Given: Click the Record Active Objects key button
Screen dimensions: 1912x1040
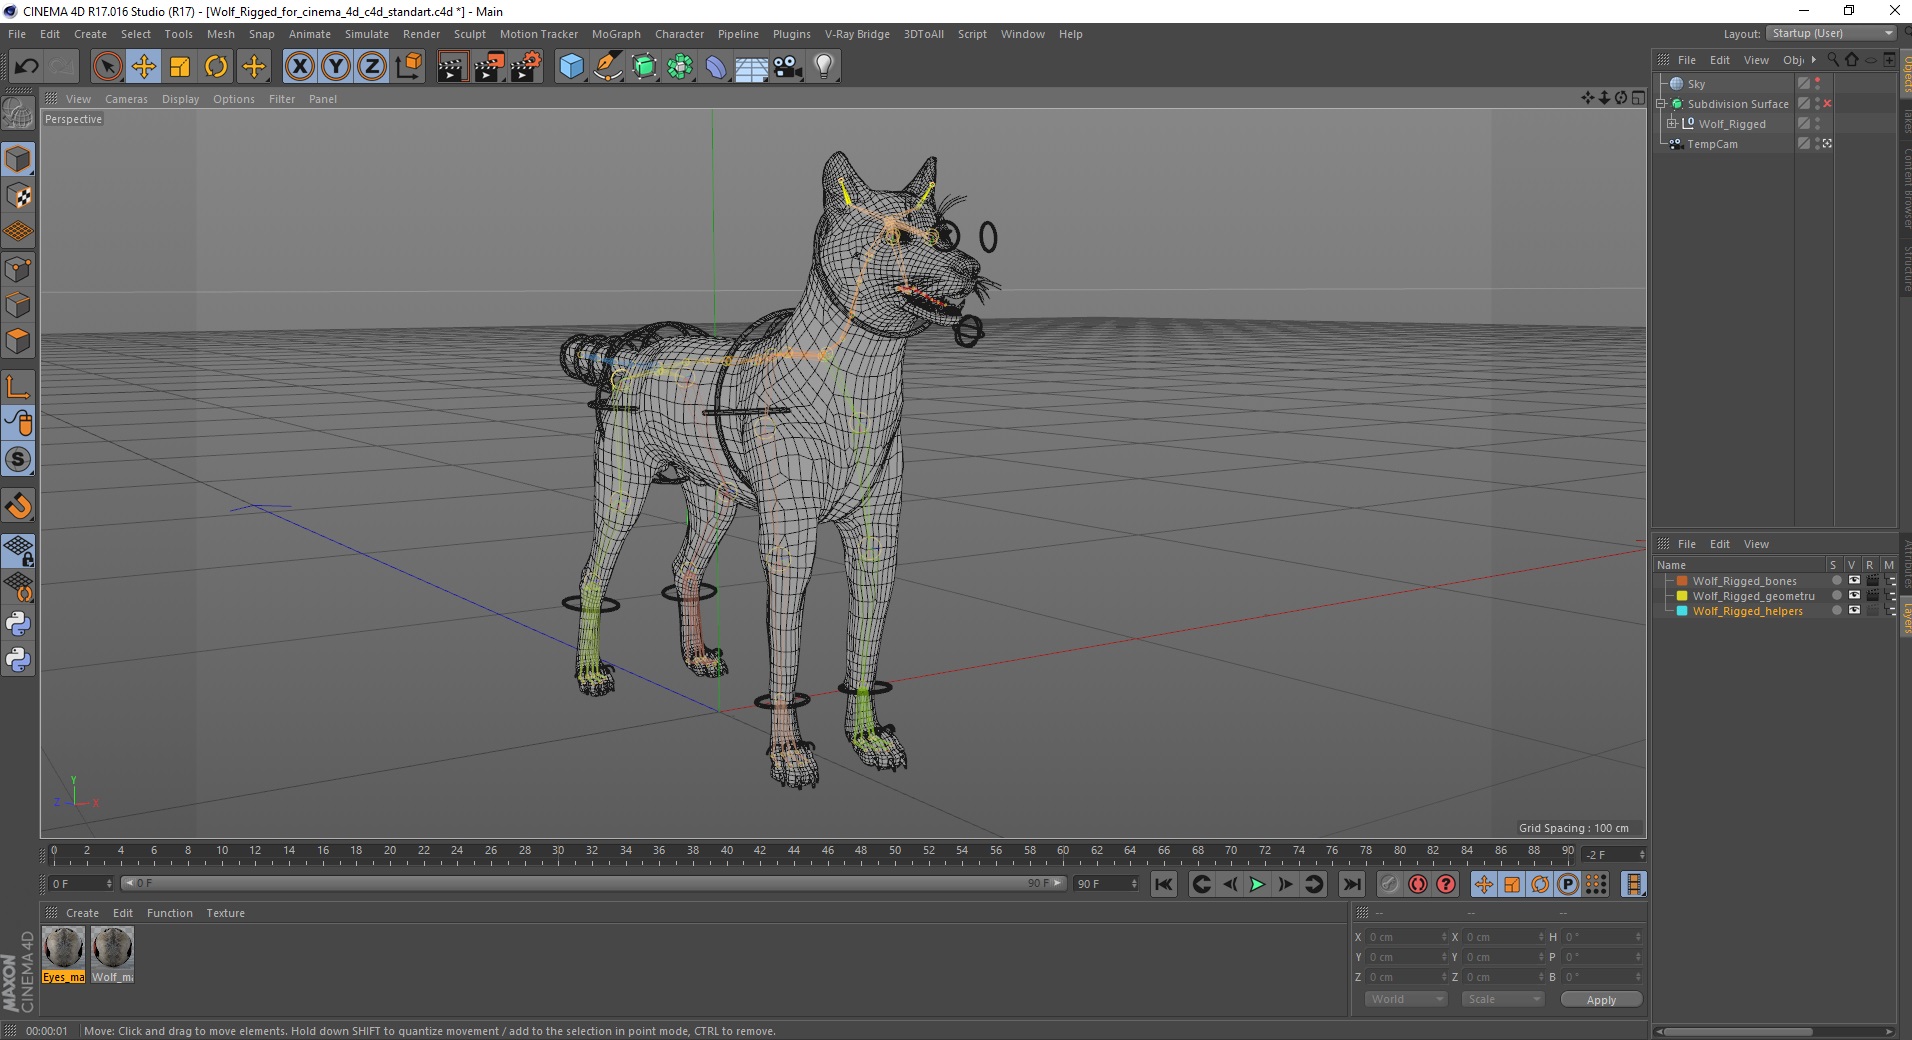Looking at the screenshot, I should (1390, 884).
